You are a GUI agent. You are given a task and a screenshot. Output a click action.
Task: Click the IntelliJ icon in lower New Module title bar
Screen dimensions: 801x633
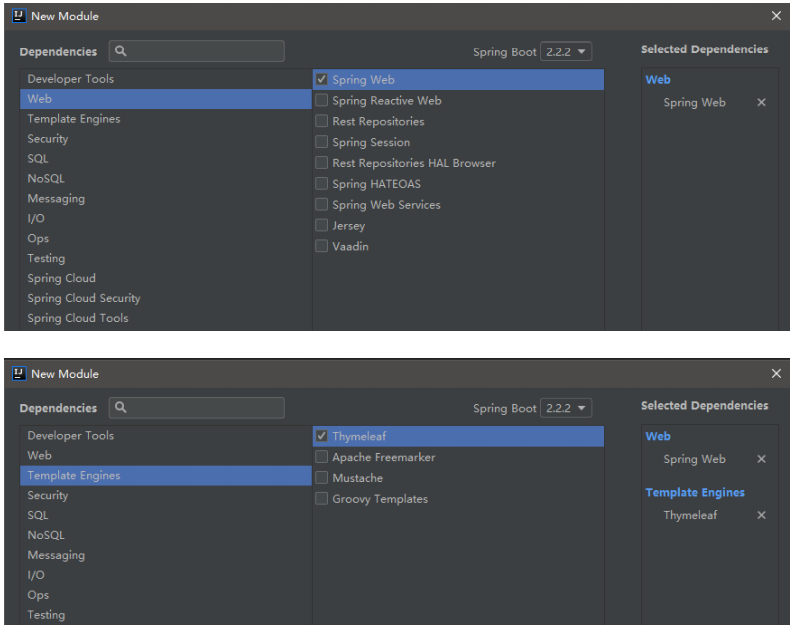point(19,373)
